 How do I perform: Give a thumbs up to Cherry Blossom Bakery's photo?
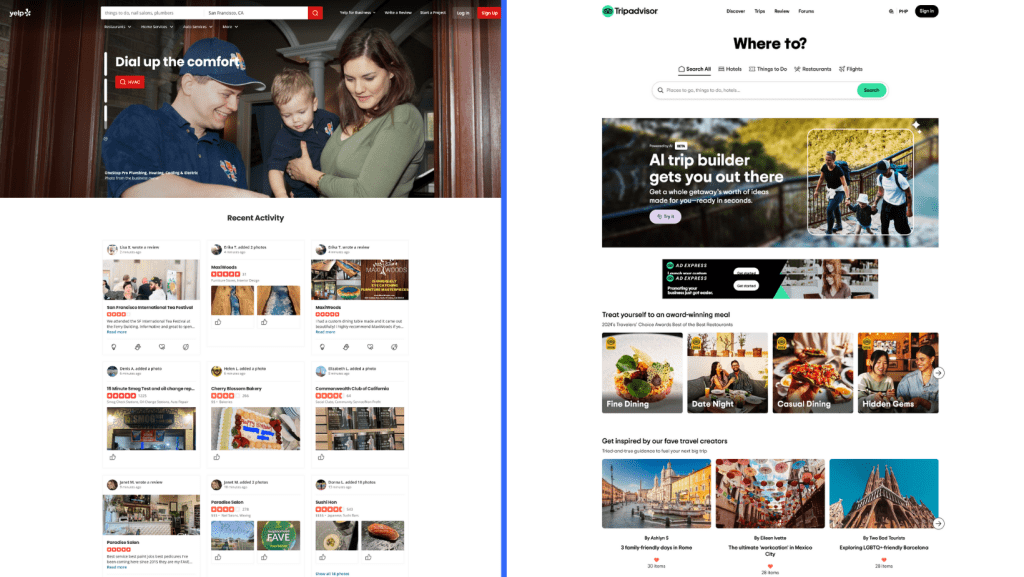217,457
